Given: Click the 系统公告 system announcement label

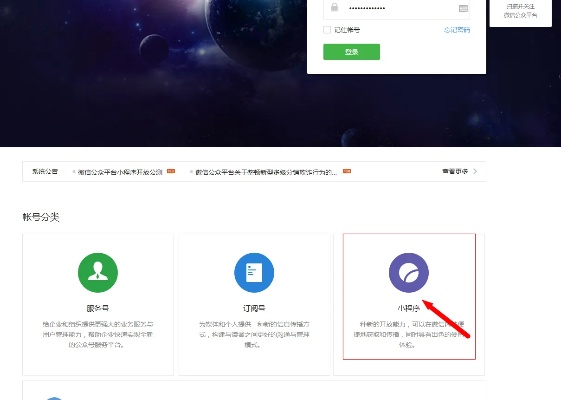Looking at the screenshot, I should coord(45,171).
